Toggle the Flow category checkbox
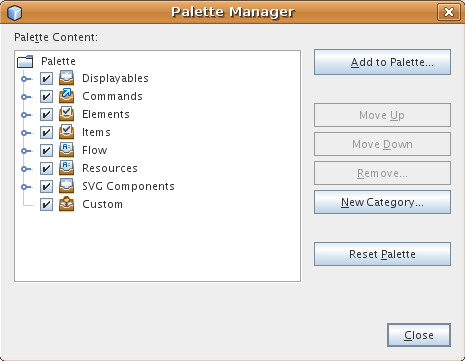This screenshot has width=465, height=361. pos(46,150)
